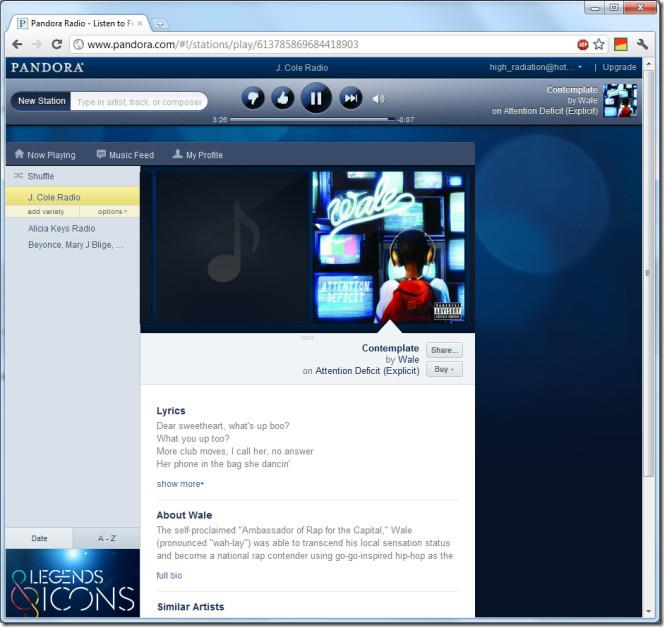Open the Chrome wrench settings menu
This screenshot has width=664, height=627.
(643, 44)
